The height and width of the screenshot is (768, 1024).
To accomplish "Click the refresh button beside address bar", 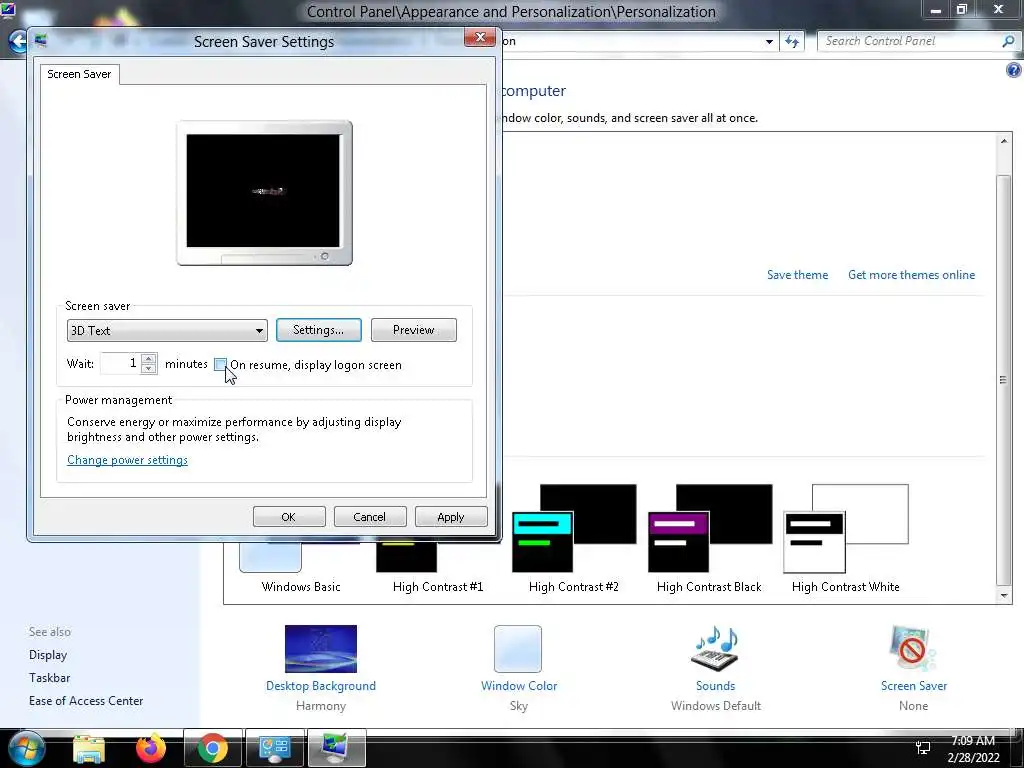I will tap(792, 42).
